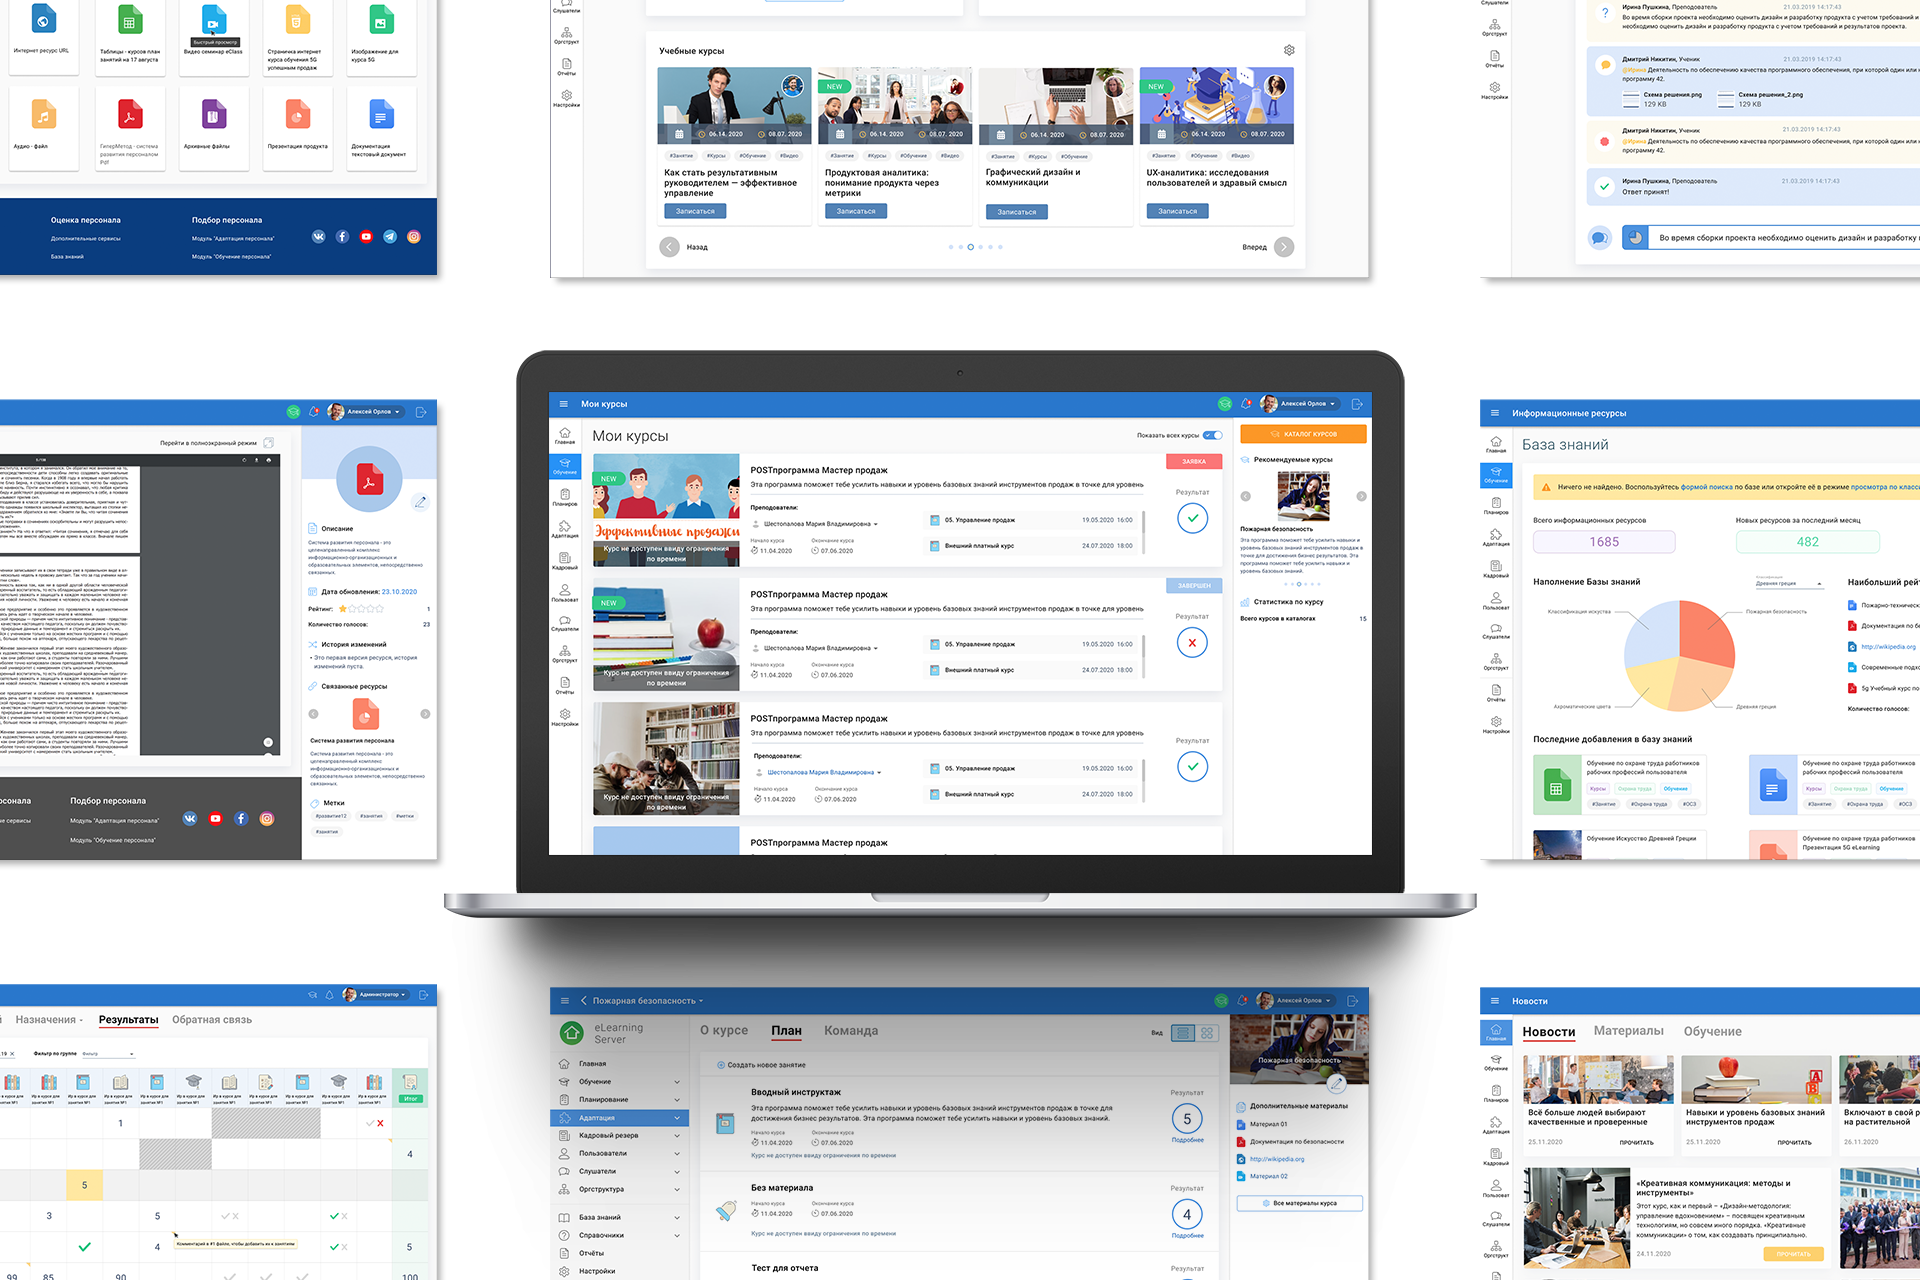Screen dimensions: 1920x1280
Task: Click YouTube icon in top-left blue footer
Action: coord(366,237)
